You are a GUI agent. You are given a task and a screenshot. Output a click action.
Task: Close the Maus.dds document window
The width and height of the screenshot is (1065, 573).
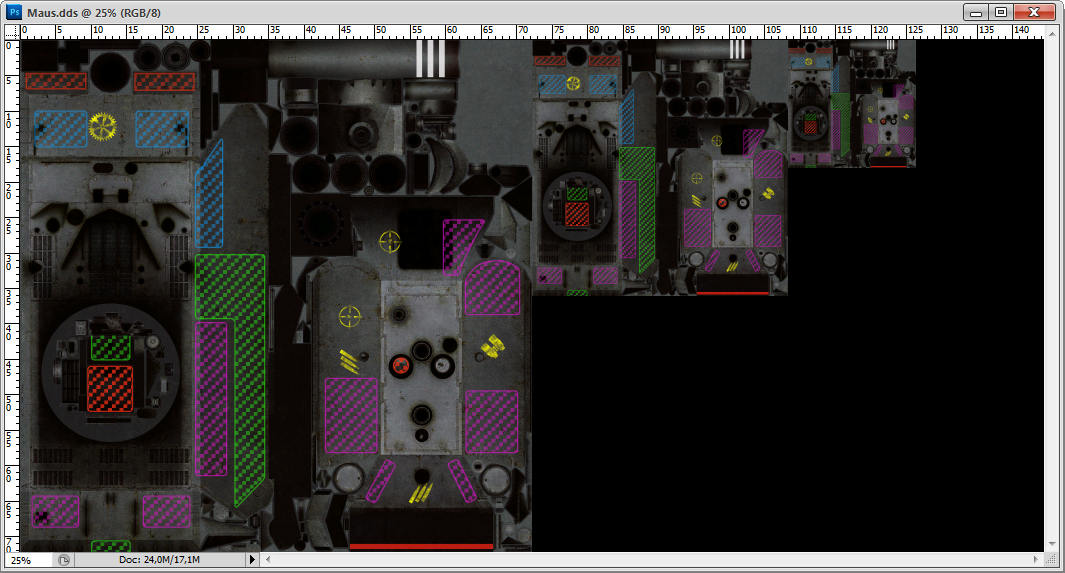[x=1034, y=12]
